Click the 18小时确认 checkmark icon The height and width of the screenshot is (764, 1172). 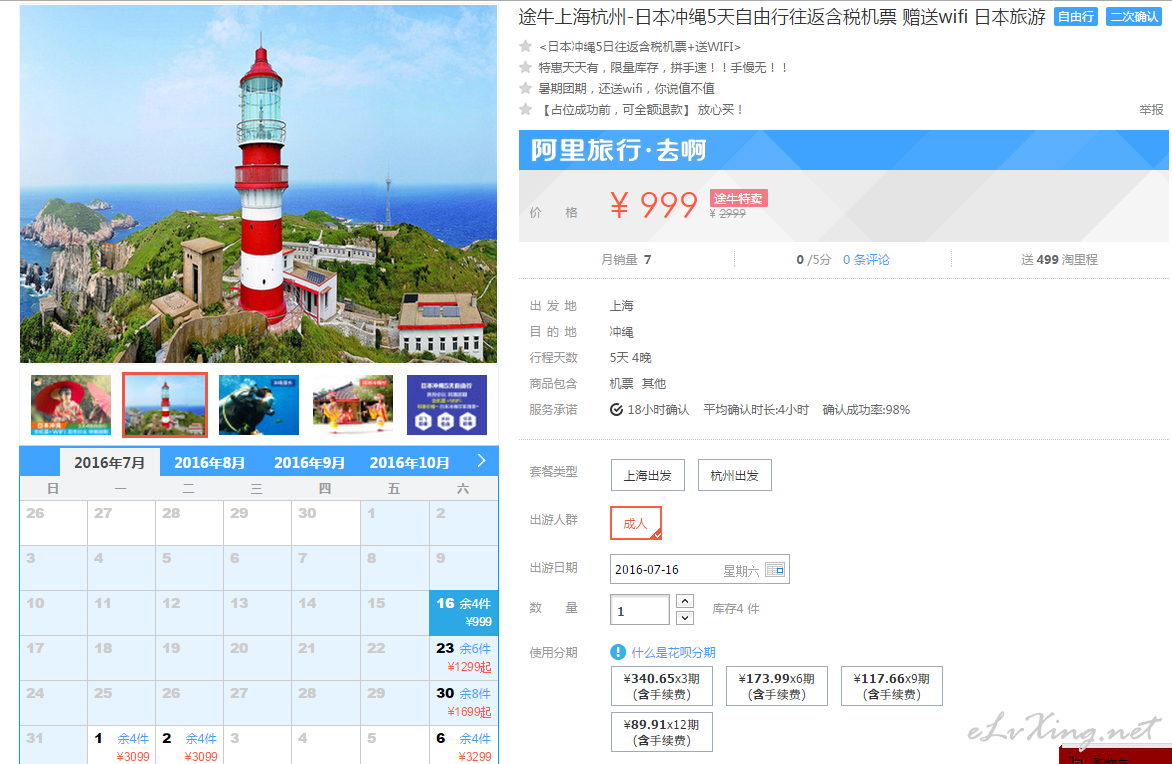617,410
